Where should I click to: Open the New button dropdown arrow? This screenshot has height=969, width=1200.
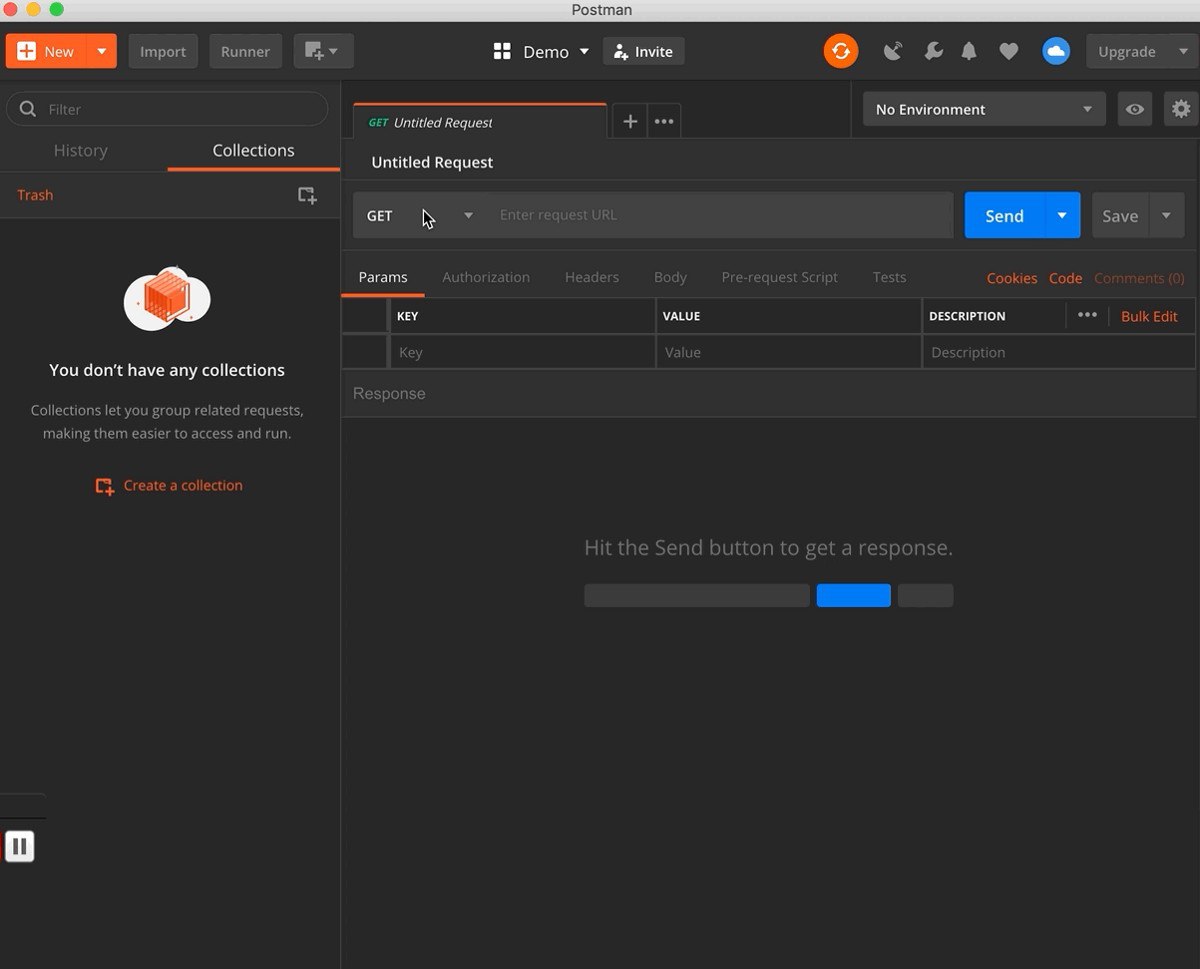(x=102, y=51)
